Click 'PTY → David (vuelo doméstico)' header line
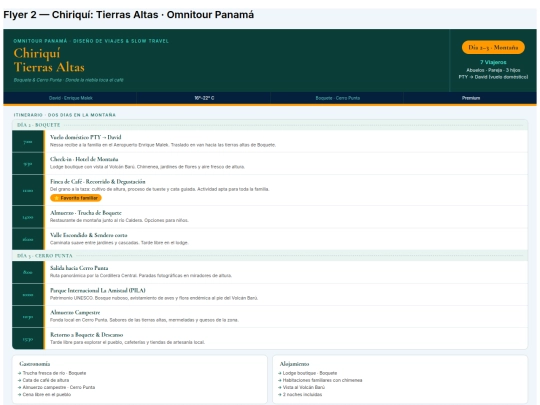This screenshot has height=405, width=540. click(493, 77)
